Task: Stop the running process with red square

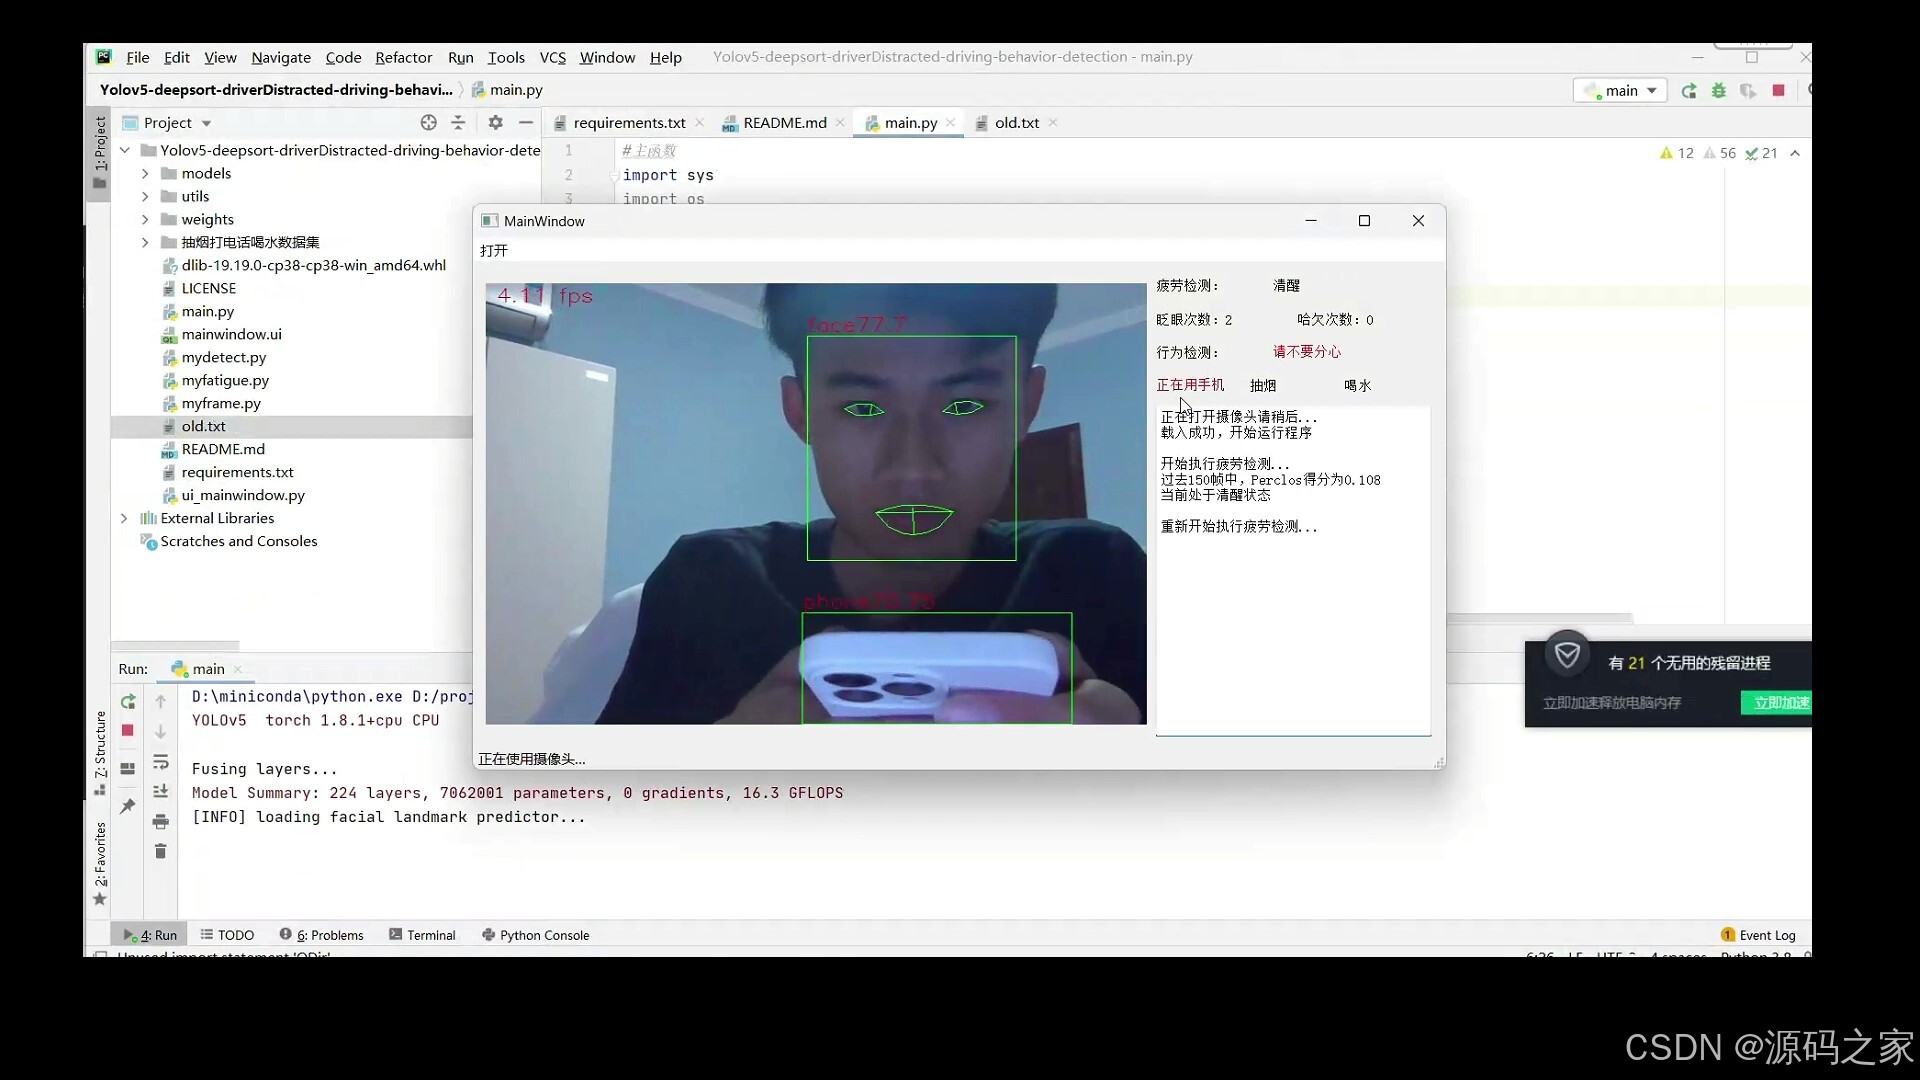Action: 1778,91
